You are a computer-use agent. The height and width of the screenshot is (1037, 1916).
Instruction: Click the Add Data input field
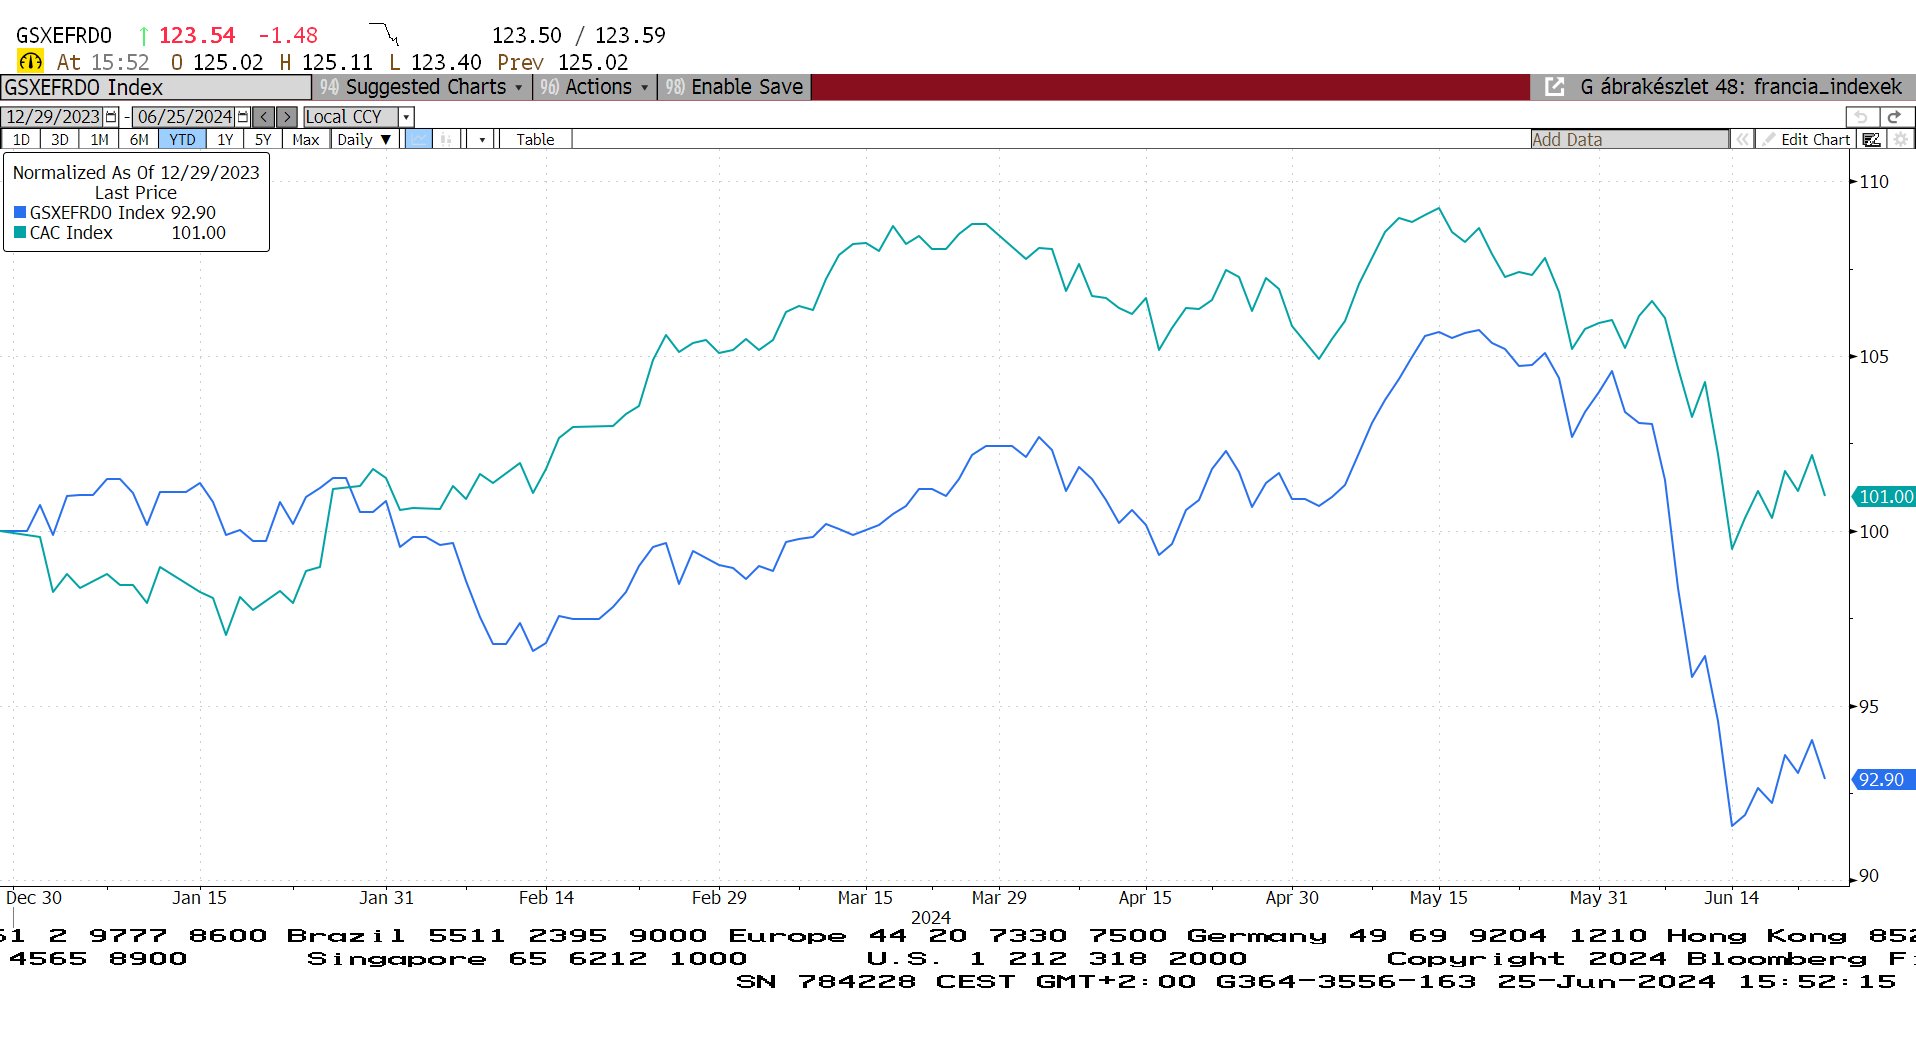(1629, 140)
